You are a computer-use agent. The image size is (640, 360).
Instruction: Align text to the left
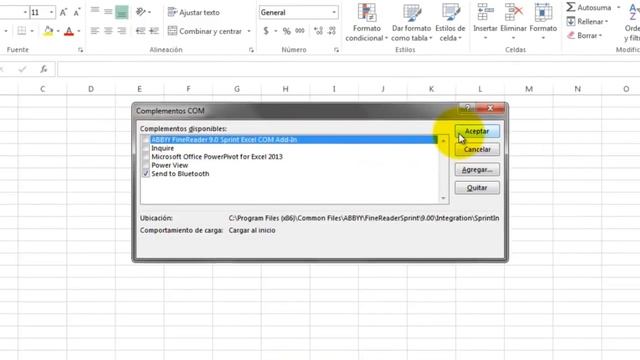(95, 31)
